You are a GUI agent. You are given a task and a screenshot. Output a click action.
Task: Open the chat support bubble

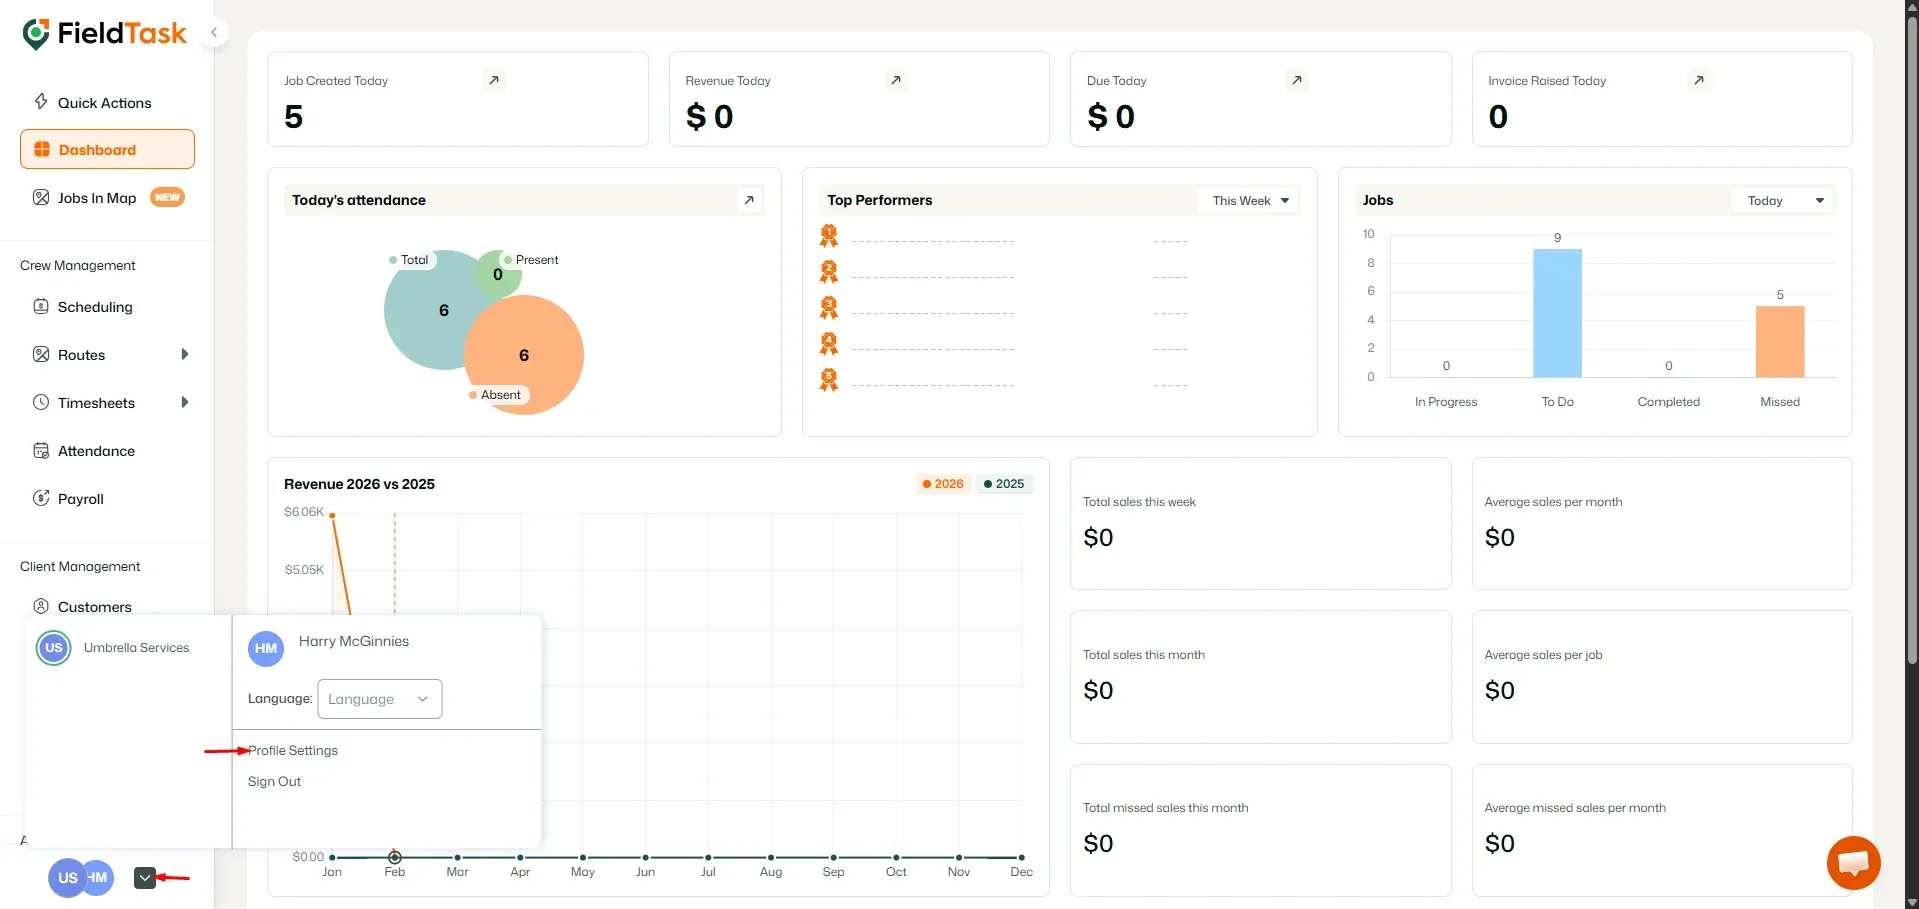(1852, 862)
